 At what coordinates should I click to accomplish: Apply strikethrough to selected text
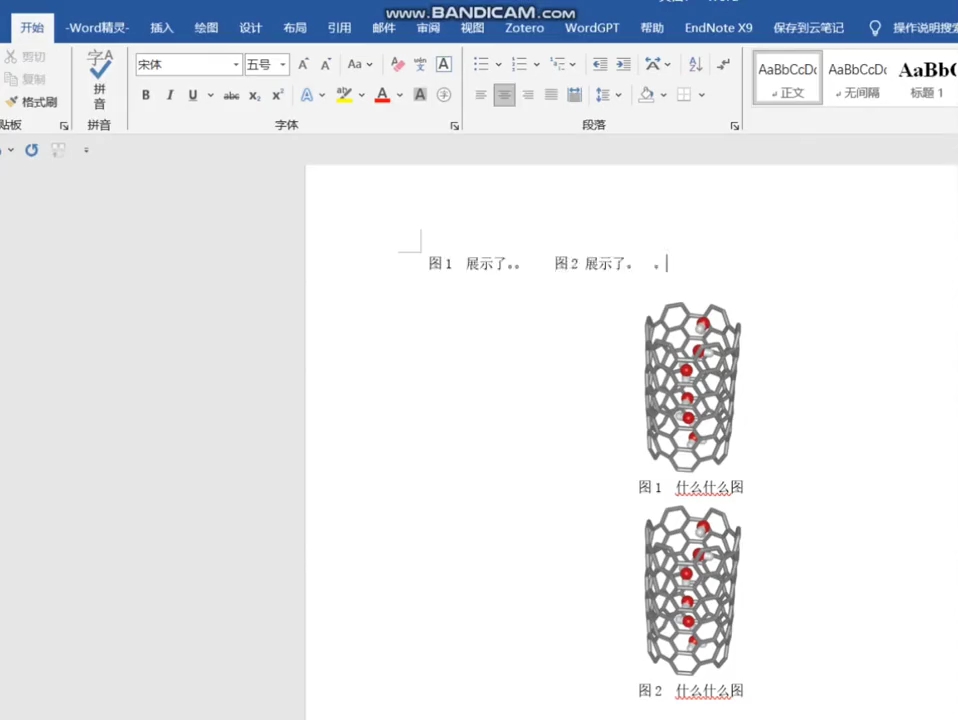pos(231,95)
